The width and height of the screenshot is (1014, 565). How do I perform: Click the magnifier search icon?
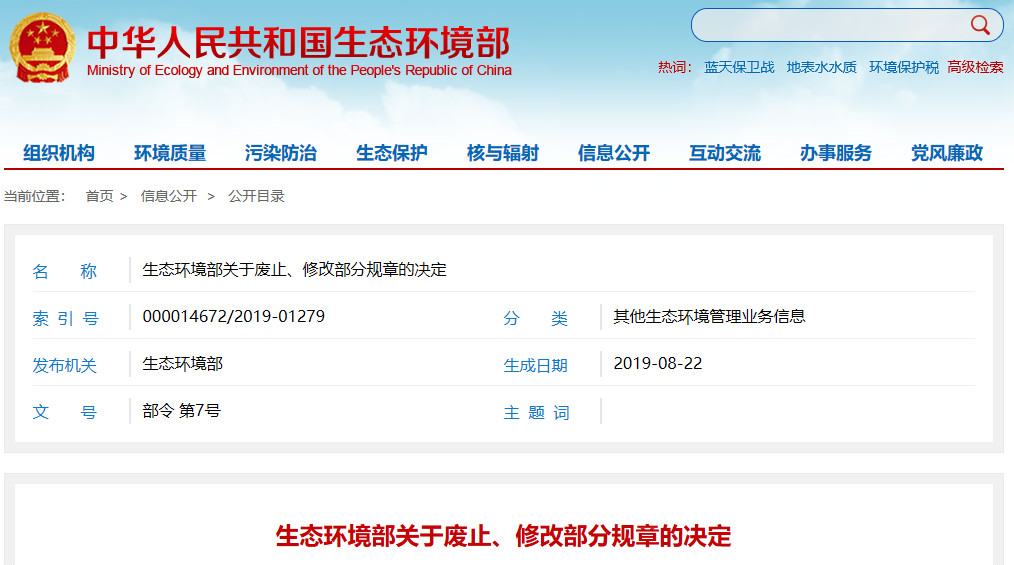980,25
